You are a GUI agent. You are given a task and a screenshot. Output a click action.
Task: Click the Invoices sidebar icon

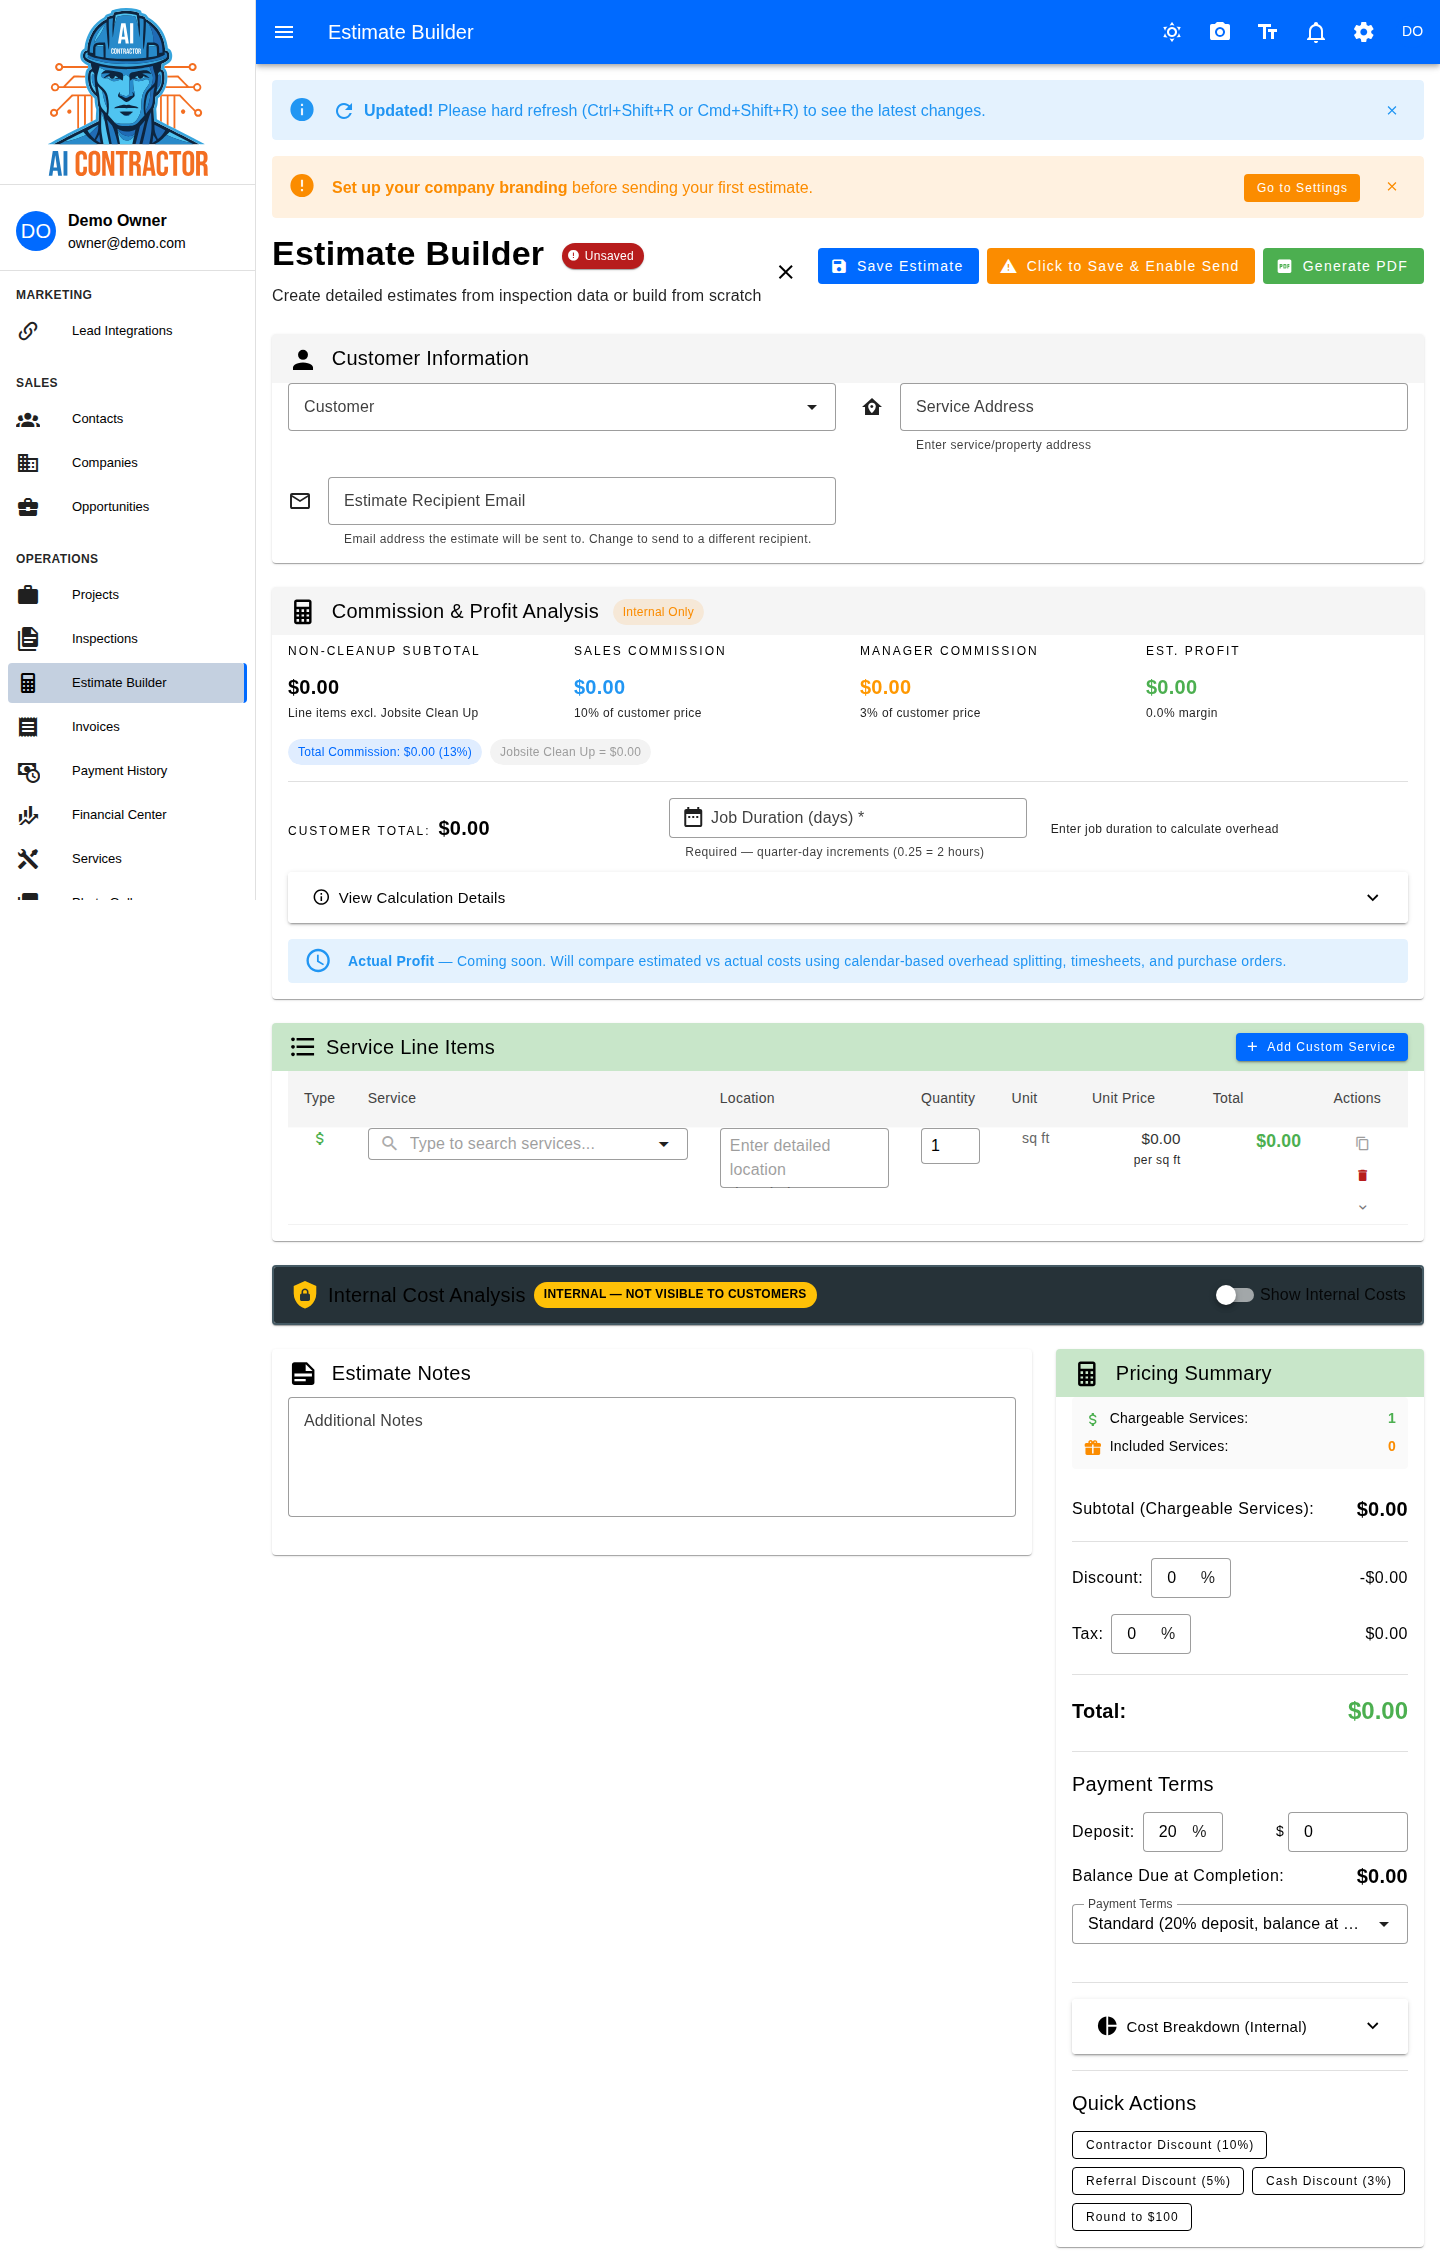(x=28, y=727)
